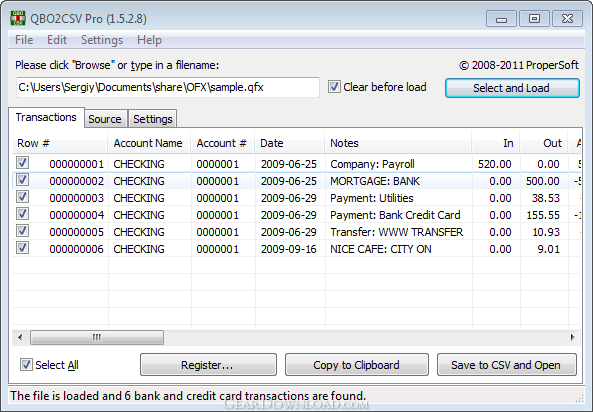Viewport: 593px width, 412px height.
Task: Click the left scroll arrow of horizontal scrollbar
Action: pos(20,337)
